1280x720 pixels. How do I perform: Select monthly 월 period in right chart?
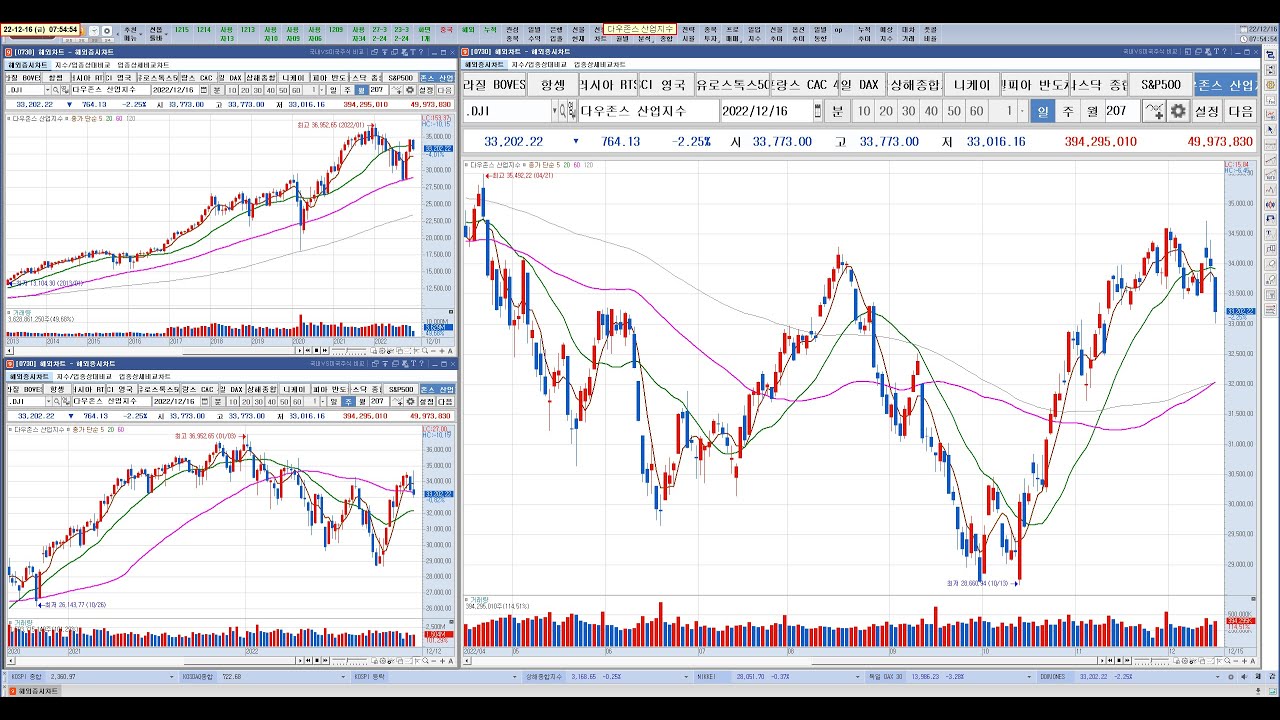coord(1092,110)
